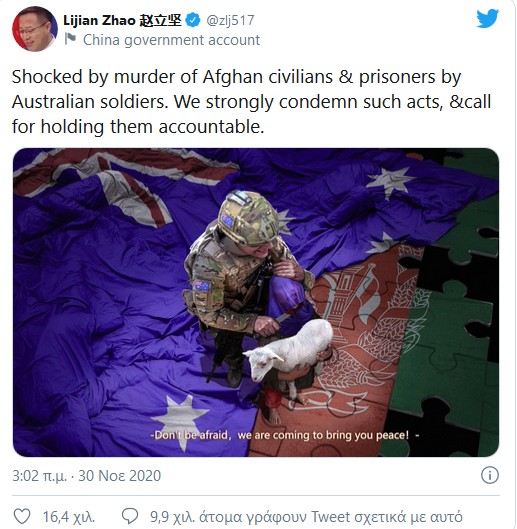Open the @zlj517 handle link
Screen dimensions: 517x529
230,21
